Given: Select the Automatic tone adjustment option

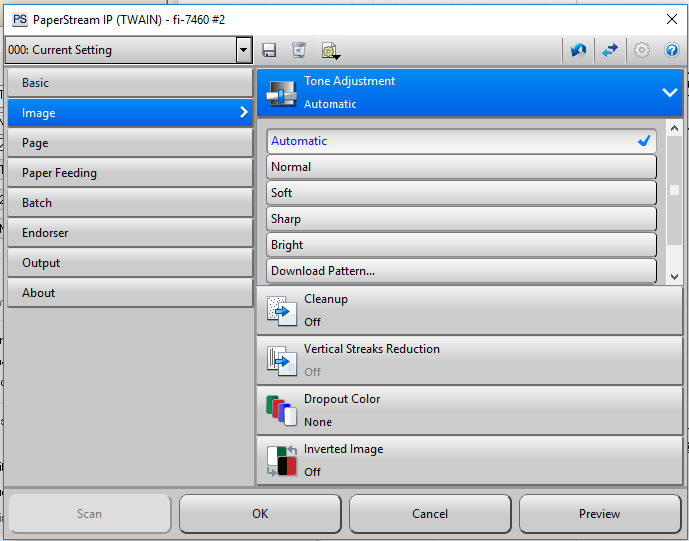Looking at the screenshot, I should [x=461, y=141].
